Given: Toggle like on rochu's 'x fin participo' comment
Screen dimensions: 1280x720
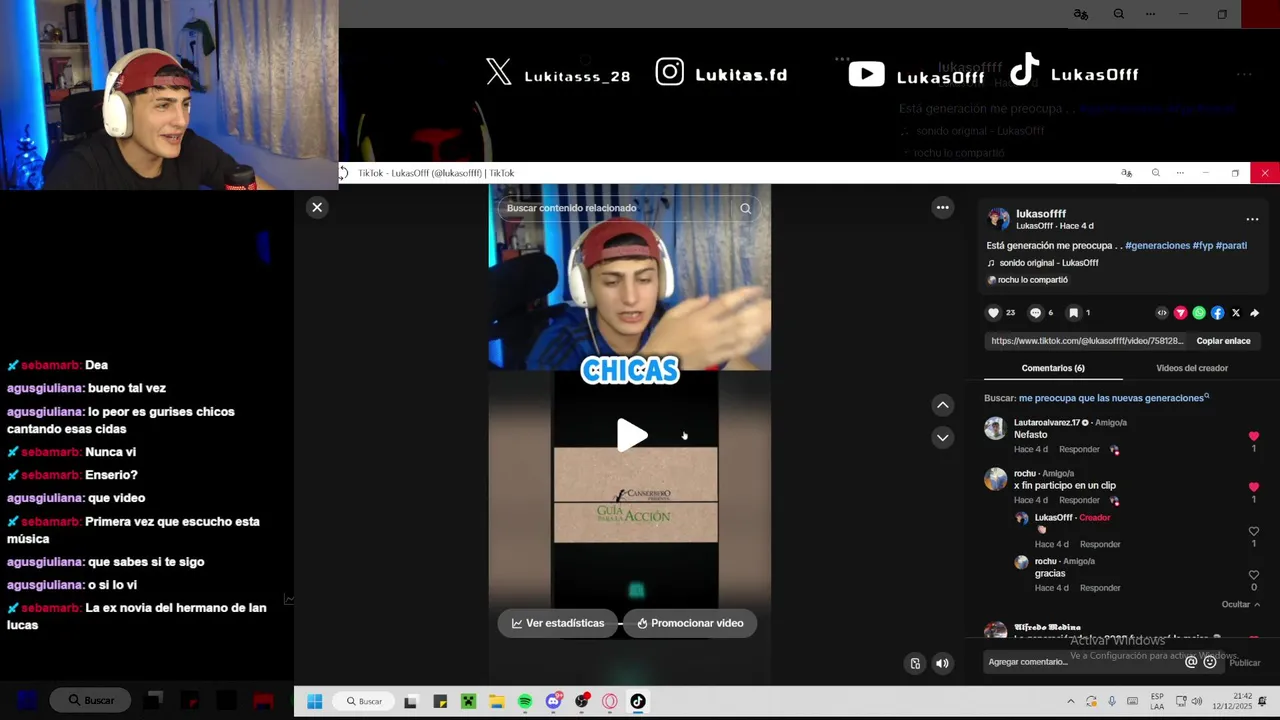Looking at the screenshot, I should (1253, 487).
